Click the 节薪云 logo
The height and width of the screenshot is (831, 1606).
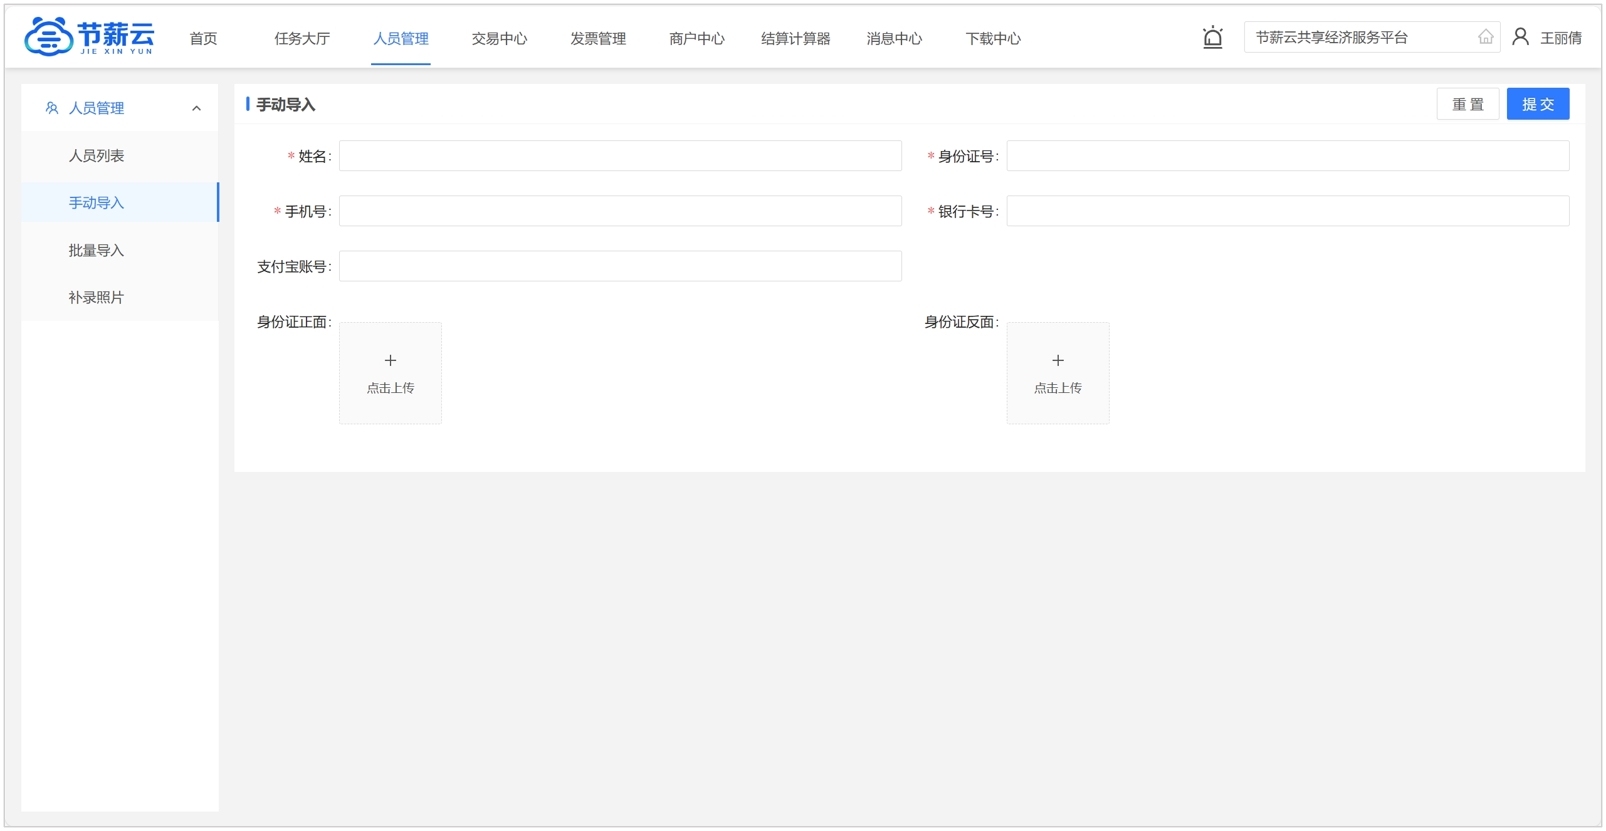[89, 37]
